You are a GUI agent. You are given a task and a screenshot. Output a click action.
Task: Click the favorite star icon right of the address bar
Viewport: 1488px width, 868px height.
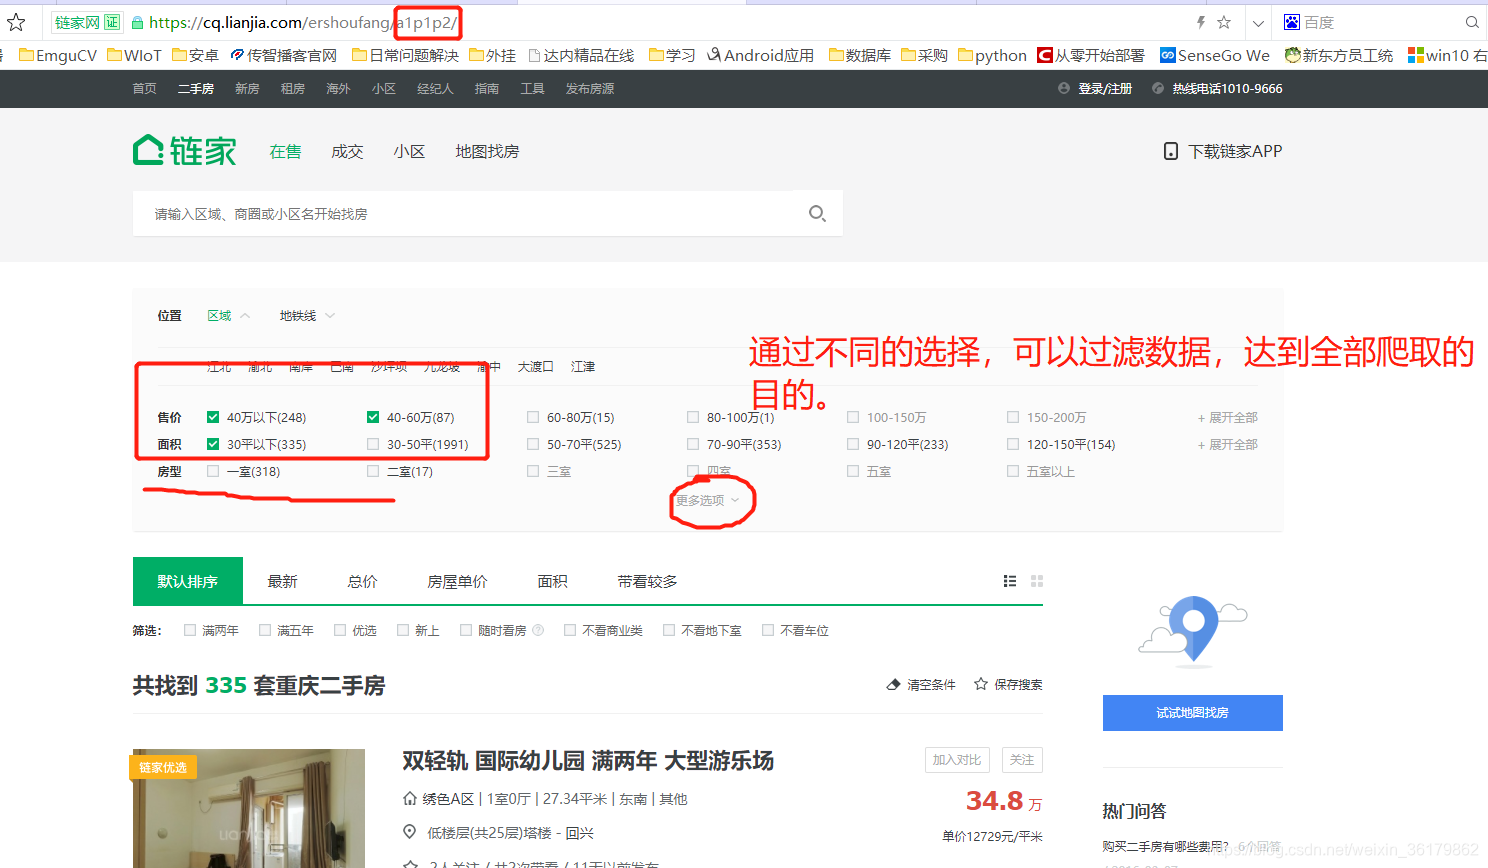coord(1224,22)
